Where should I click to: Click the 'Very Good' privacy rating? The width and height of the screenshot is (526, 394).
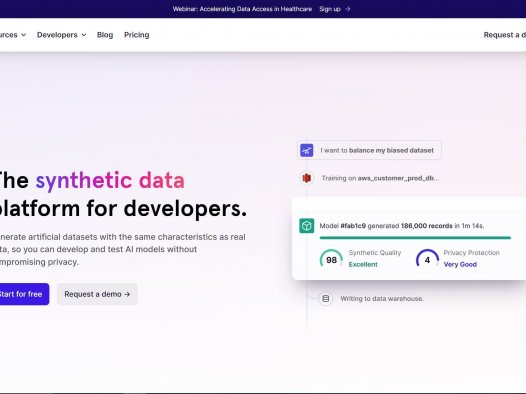click(x=460, y=264)
